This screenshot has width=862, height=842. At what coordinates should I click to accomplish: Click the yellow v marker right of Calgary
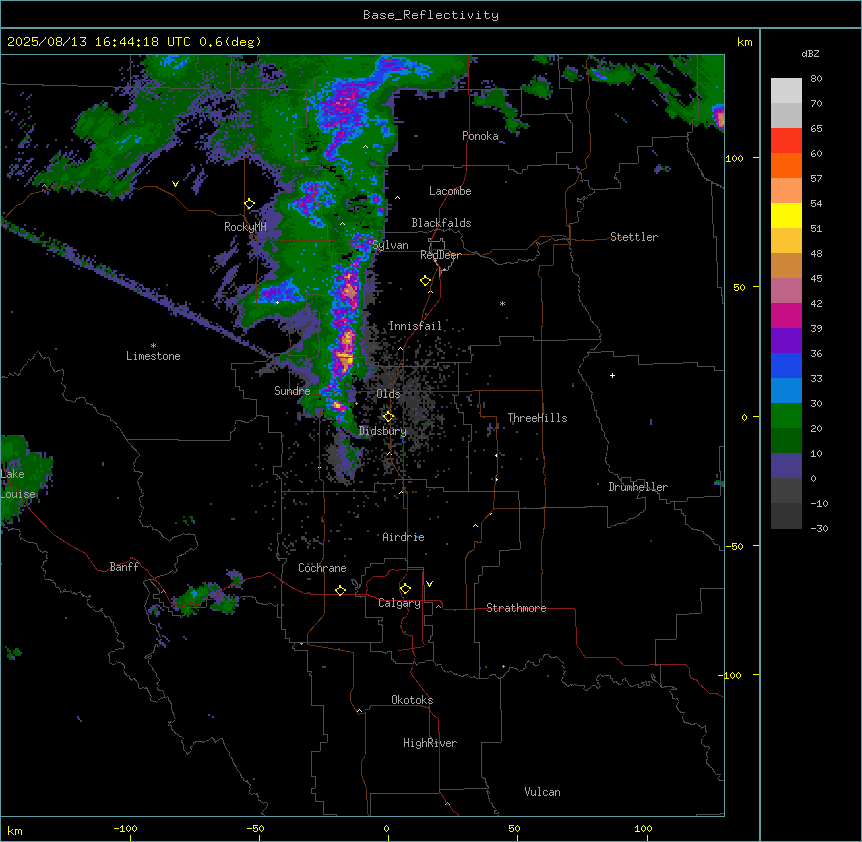click(x=429, y=584)
